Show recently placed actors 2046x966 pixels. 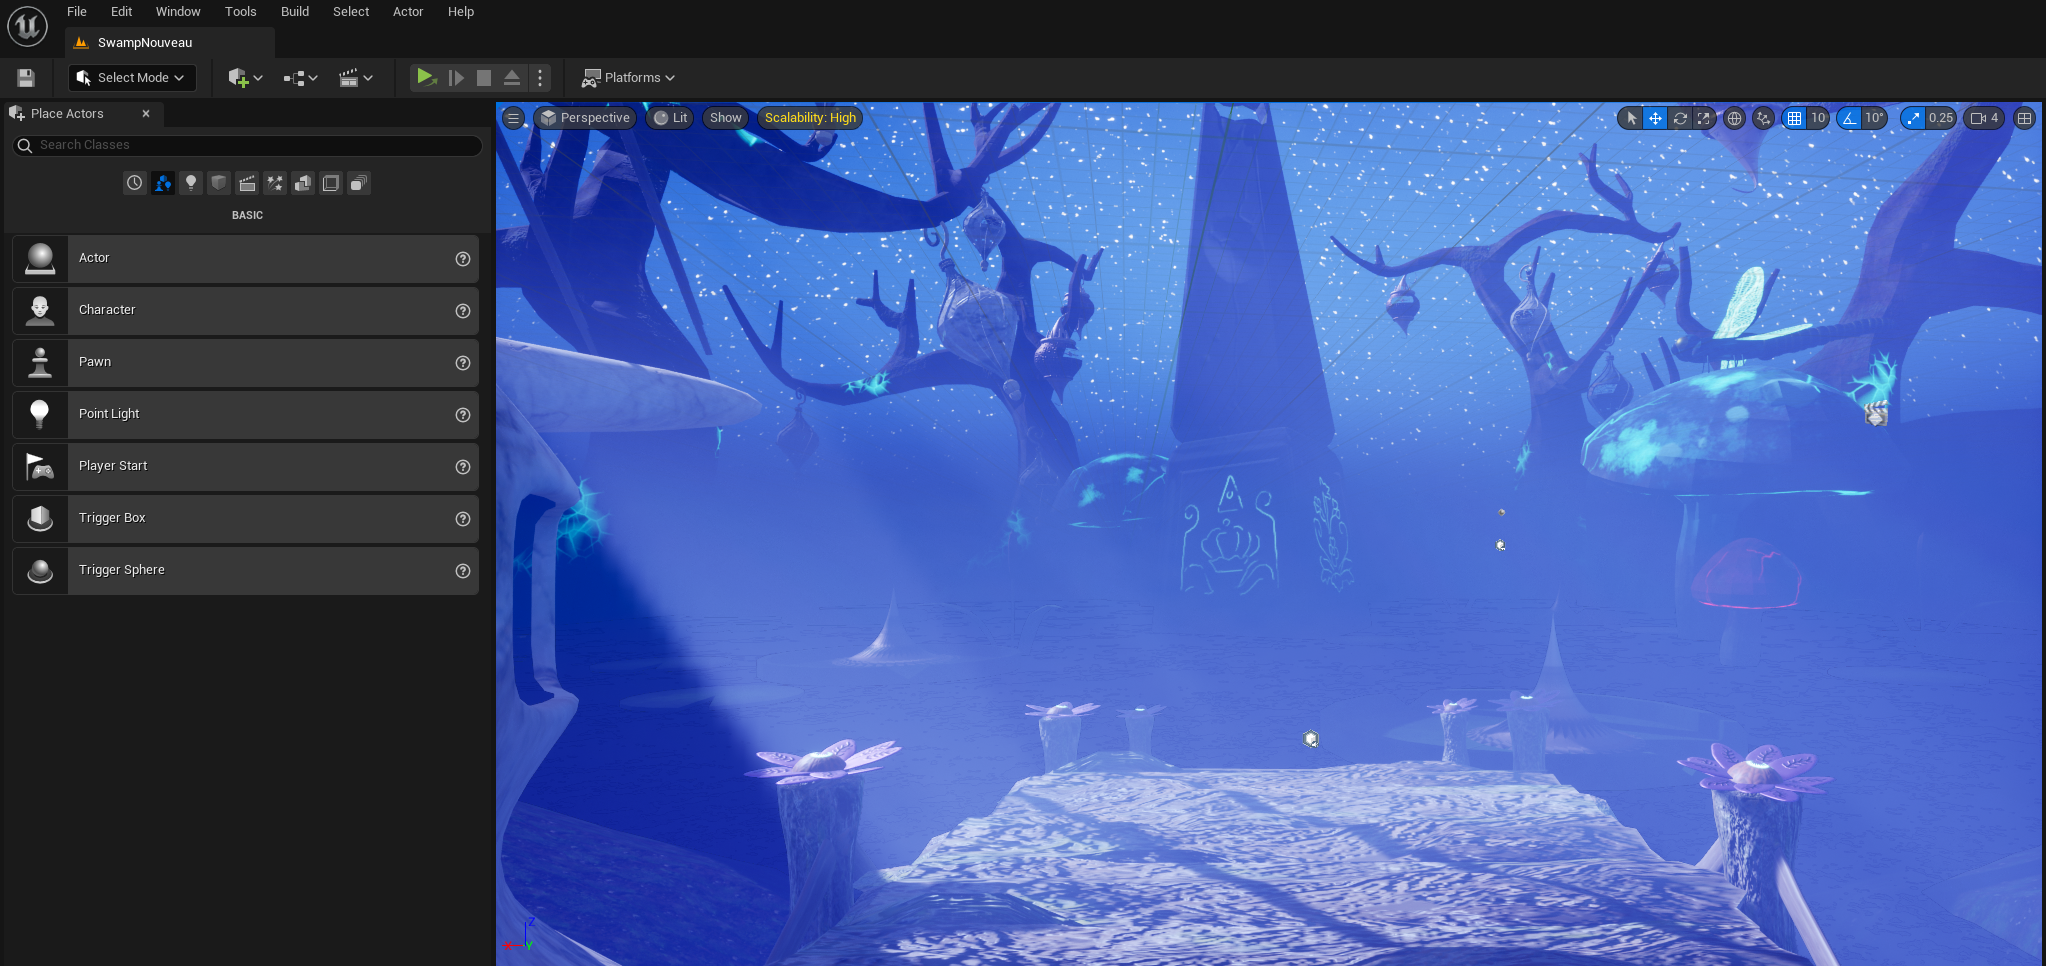click(x=135, y=183)
